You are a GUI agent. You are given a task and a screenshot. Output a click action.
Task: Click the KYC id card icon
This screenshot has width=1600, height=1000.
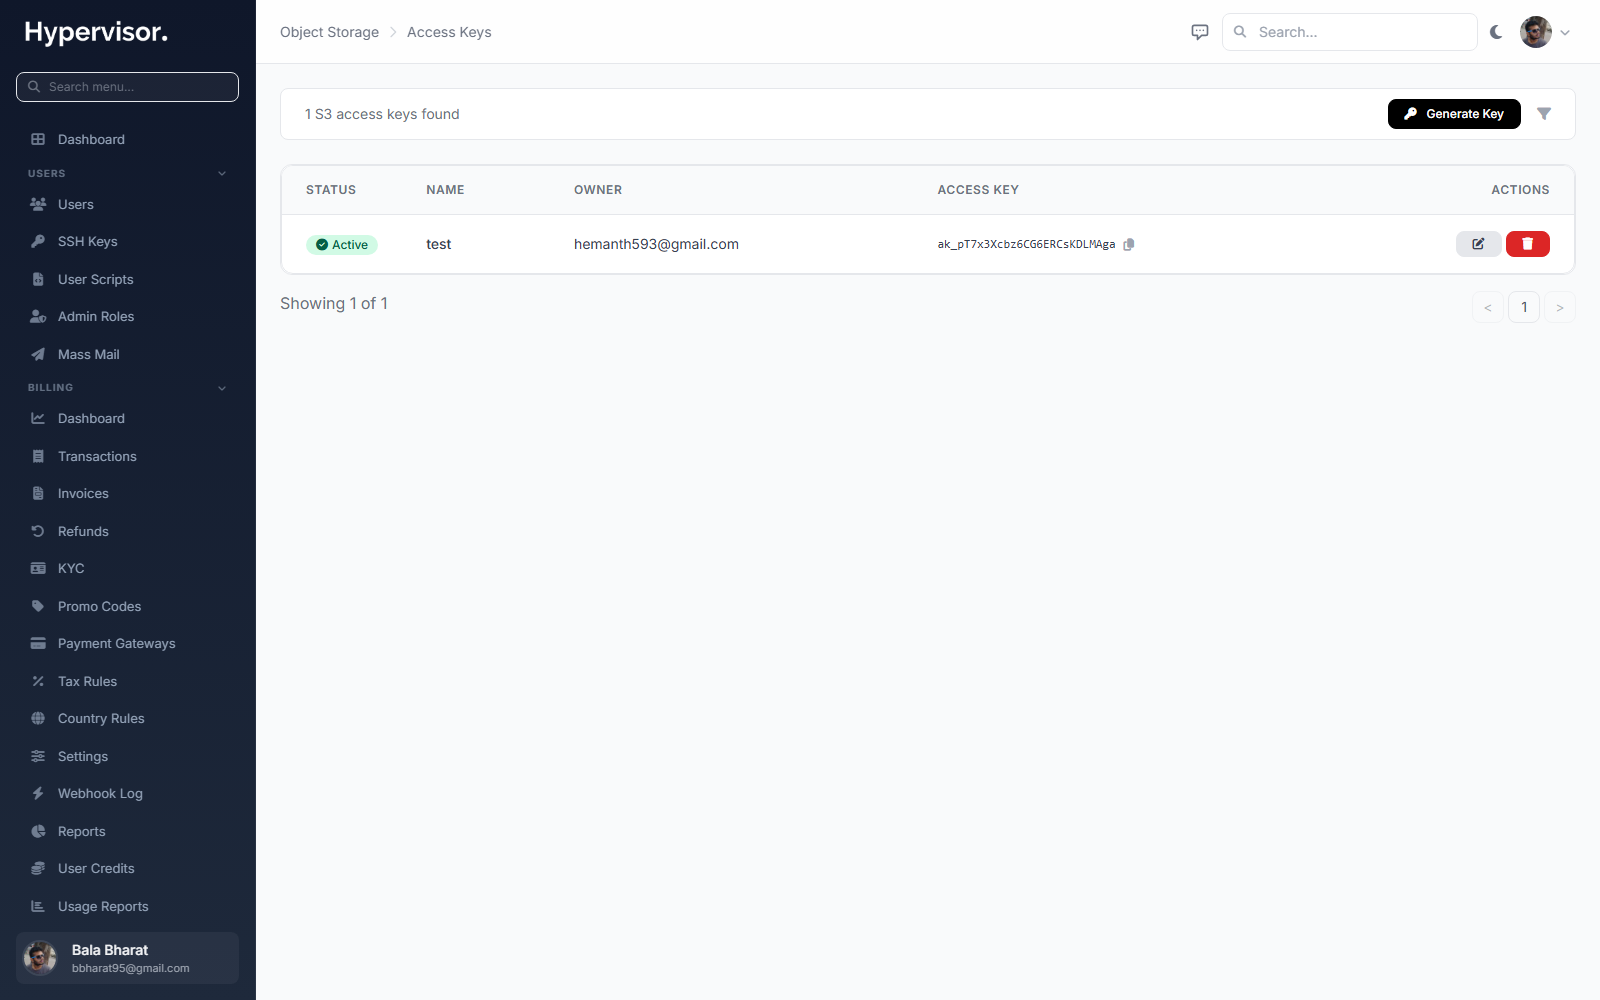coord(38,568)
